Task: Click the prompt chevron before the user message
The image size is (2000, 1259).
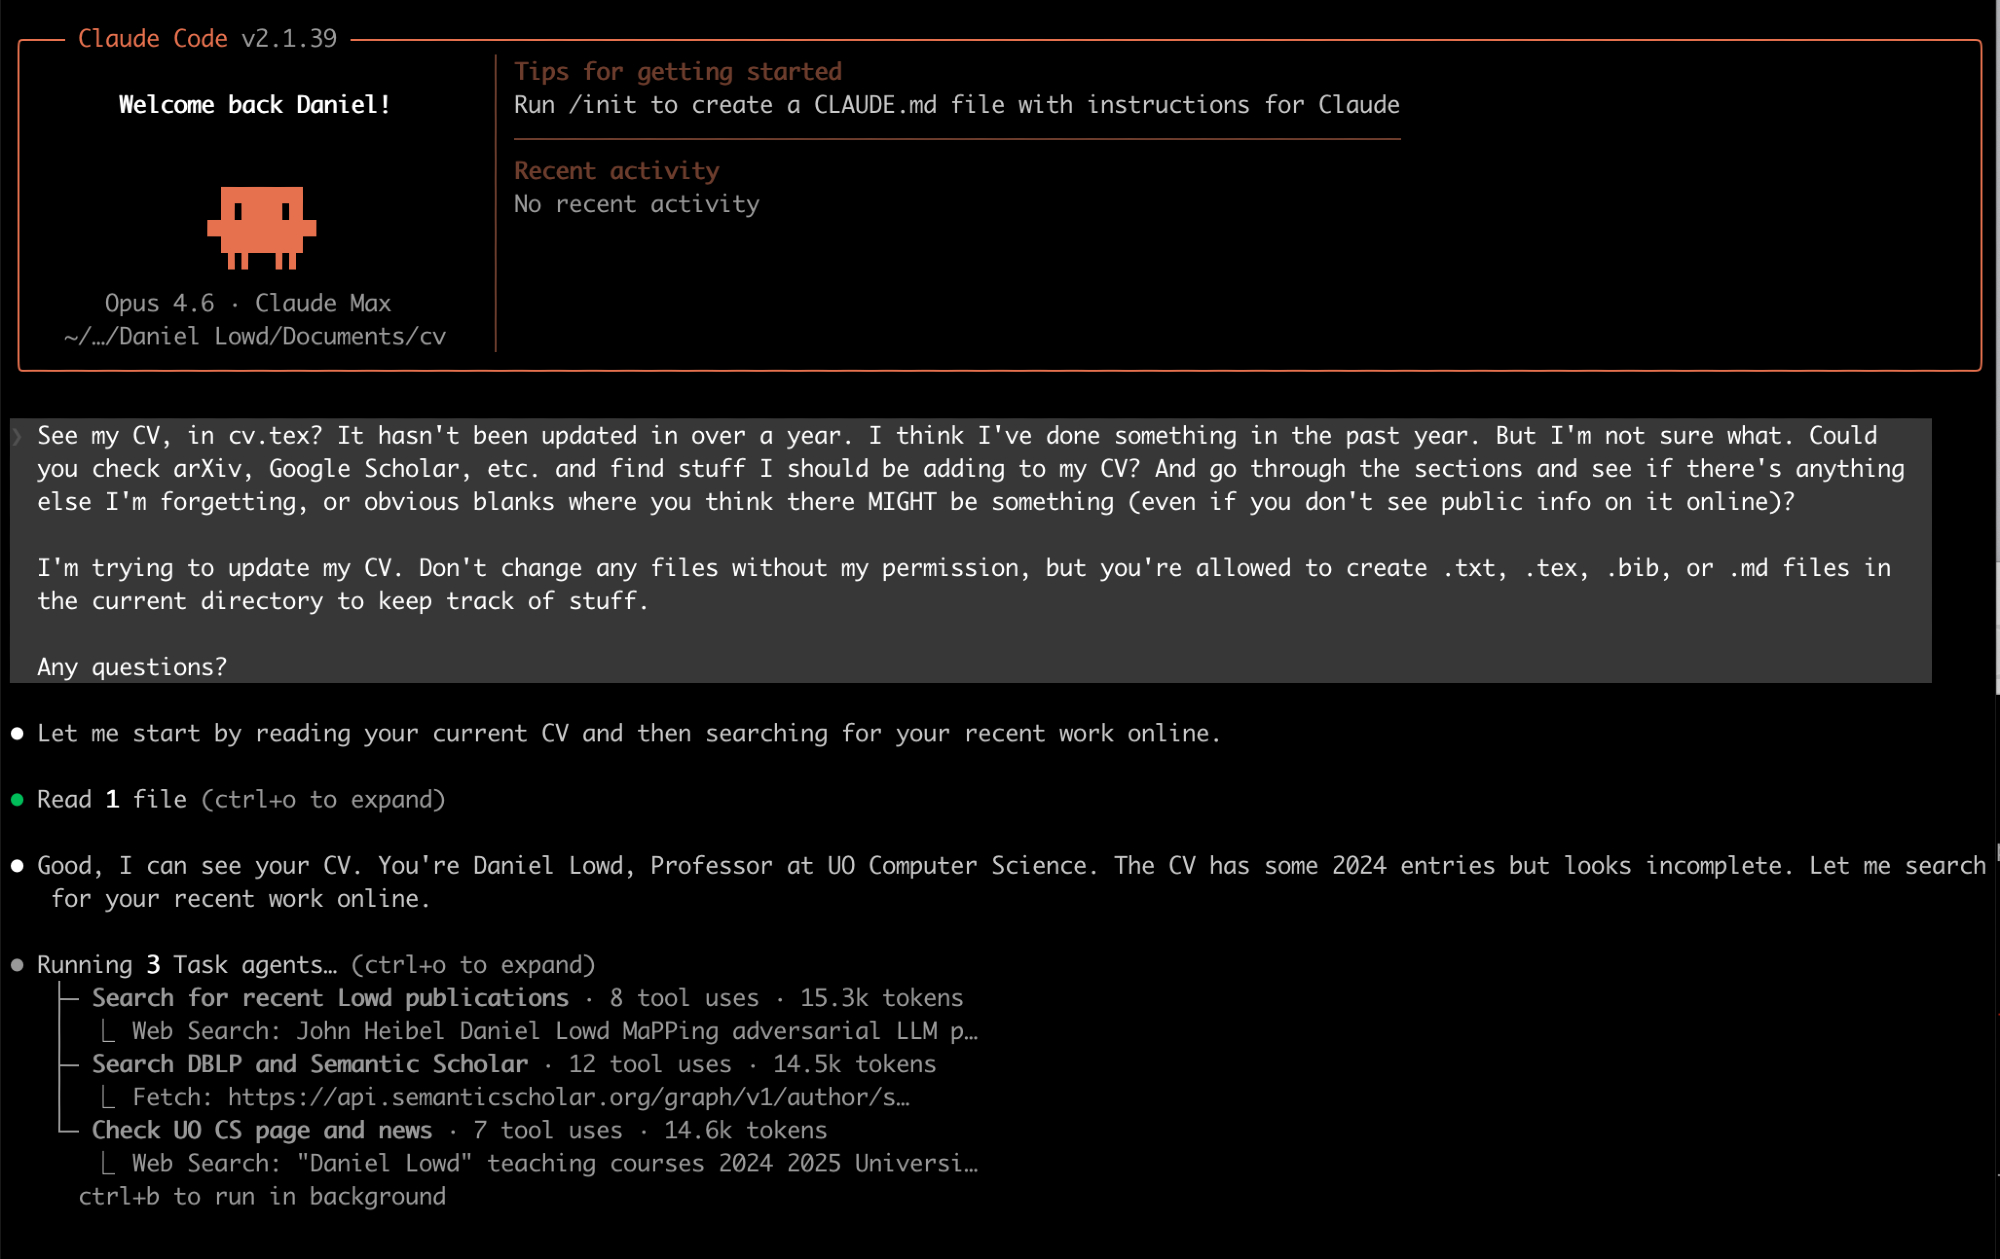Action: (17, 436)
